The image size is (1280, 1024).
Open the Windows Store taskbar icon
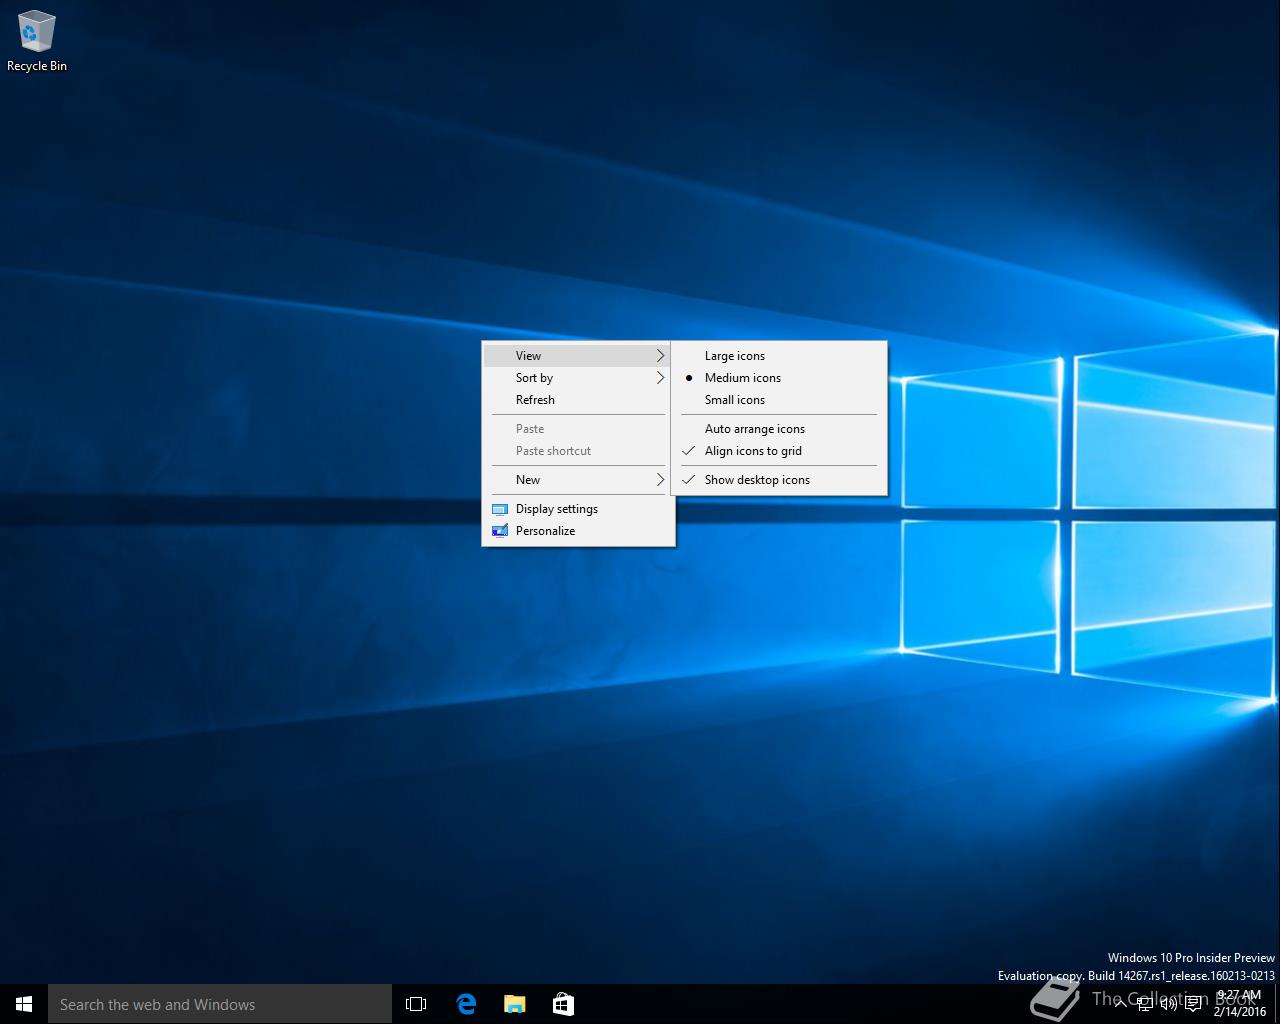click(563, 1004)
